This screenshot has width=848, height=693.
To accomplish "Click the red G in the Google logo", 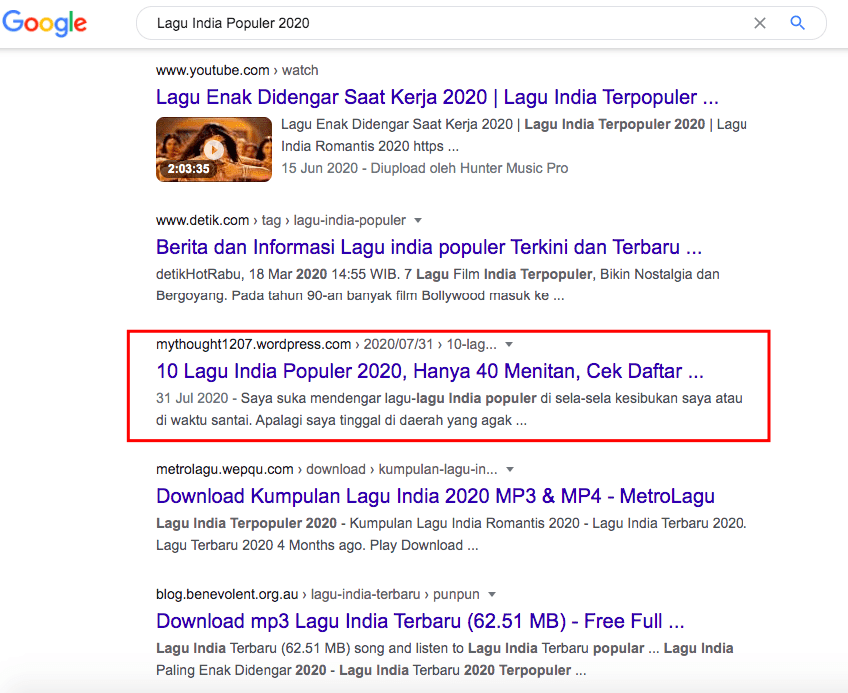I will point(13,22).
